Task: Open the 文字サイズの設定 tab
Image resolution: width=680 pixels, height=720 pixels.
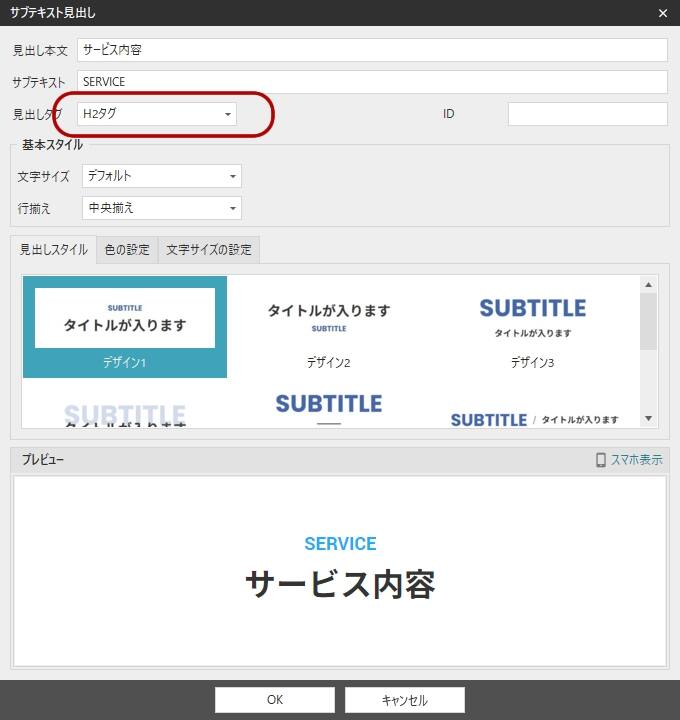Action: click(x=209, y=250)
